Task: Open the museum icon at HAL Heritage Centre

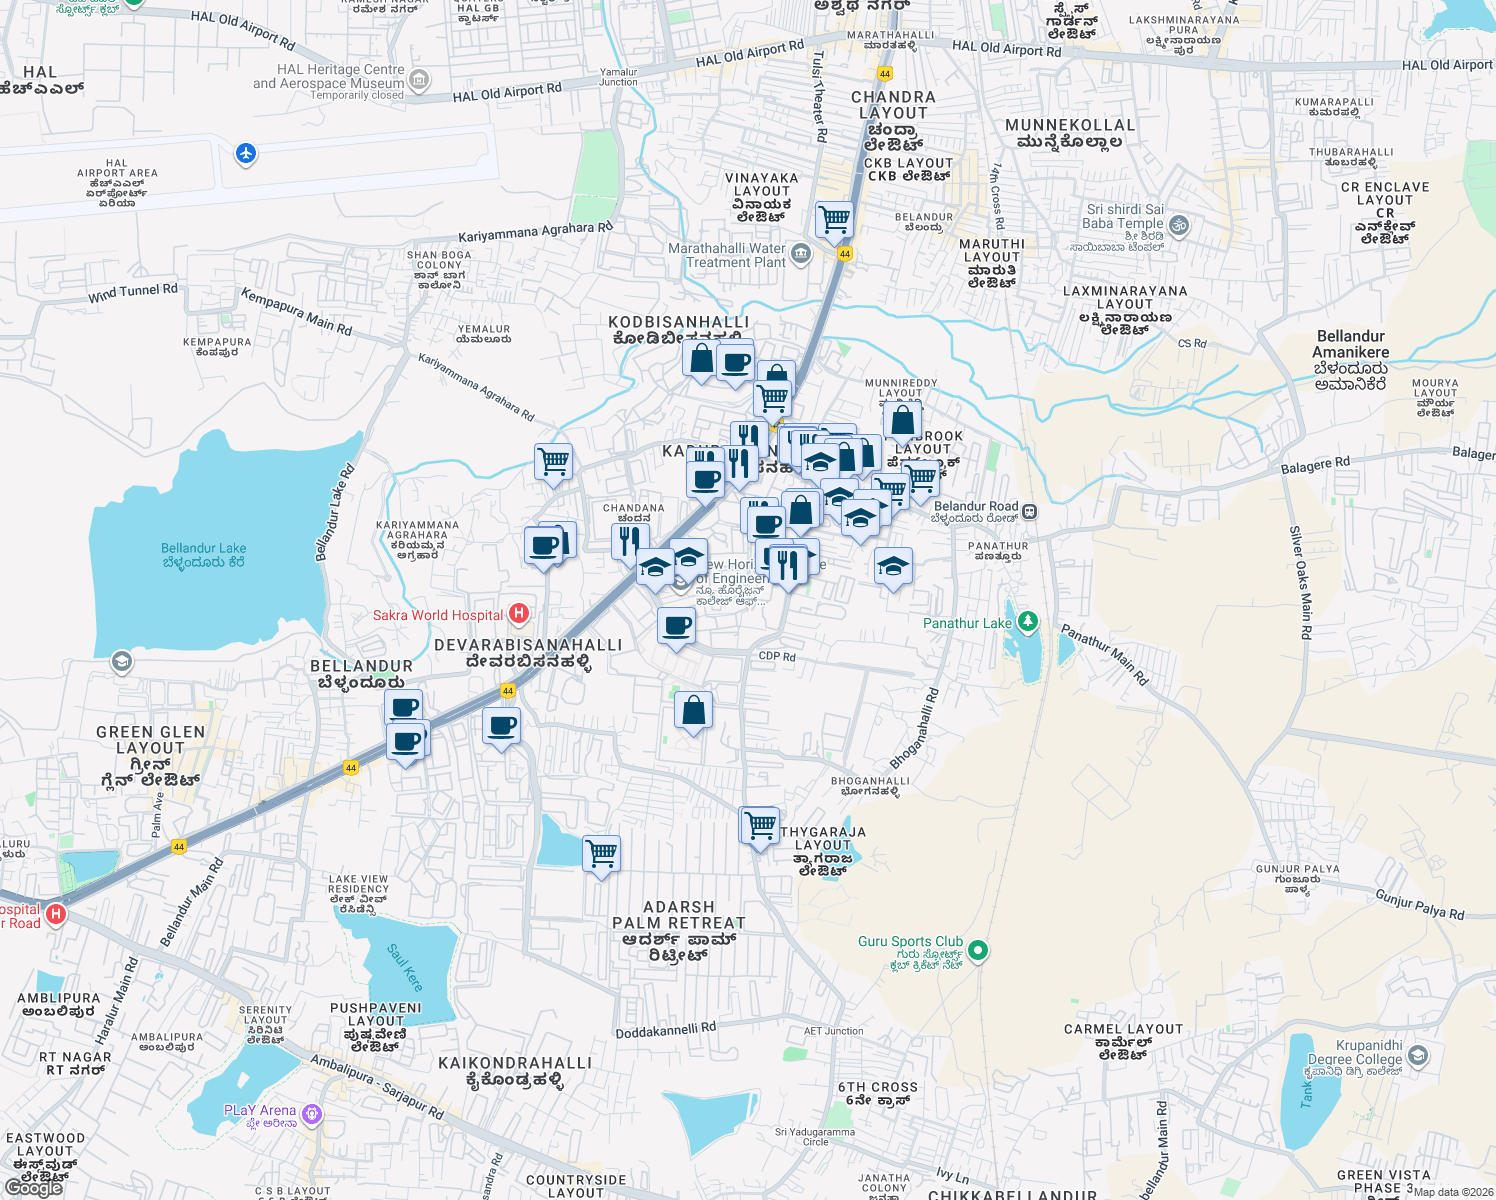Action: (x=418, y=79)
